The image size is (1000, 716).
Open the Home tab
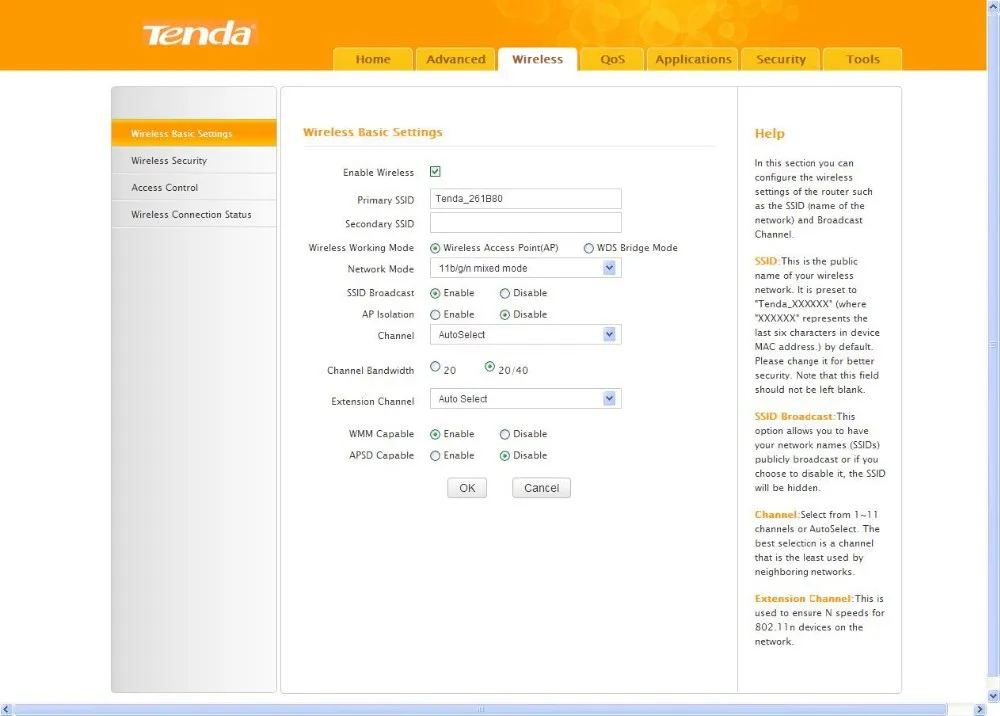(373, 59)
